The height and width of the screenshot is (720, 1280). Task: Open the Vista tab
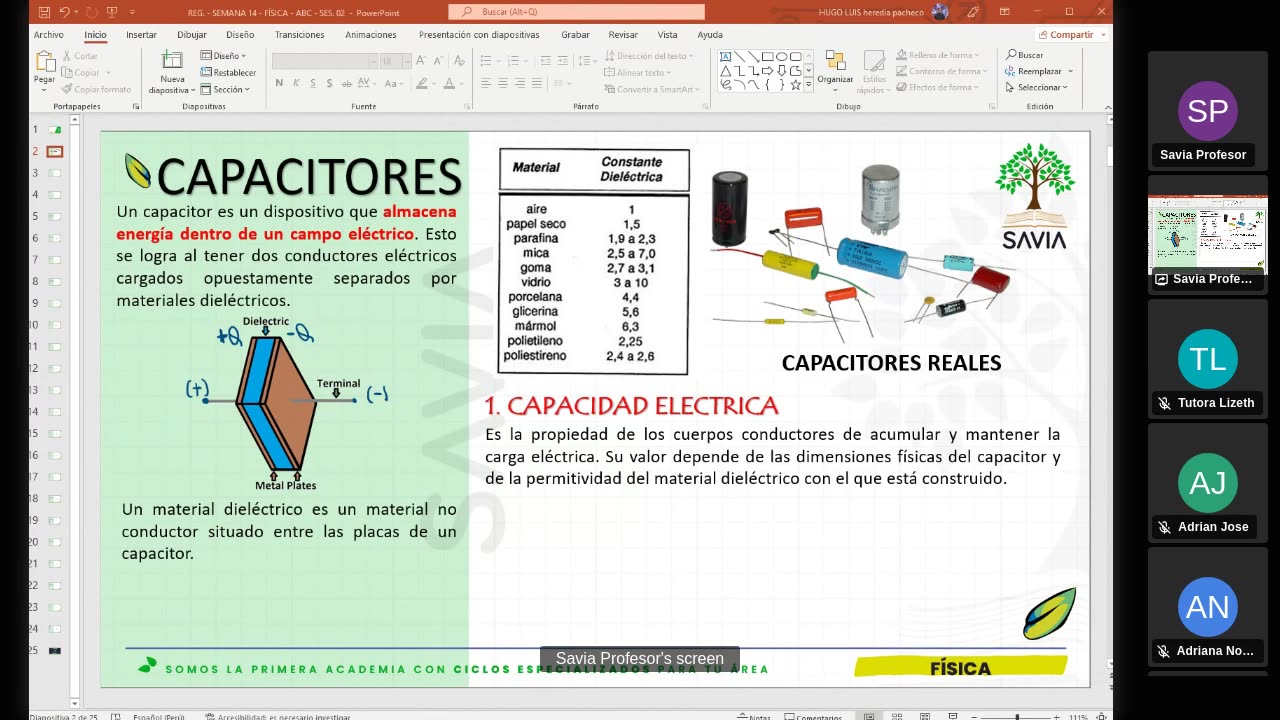[x=667, y=34]
